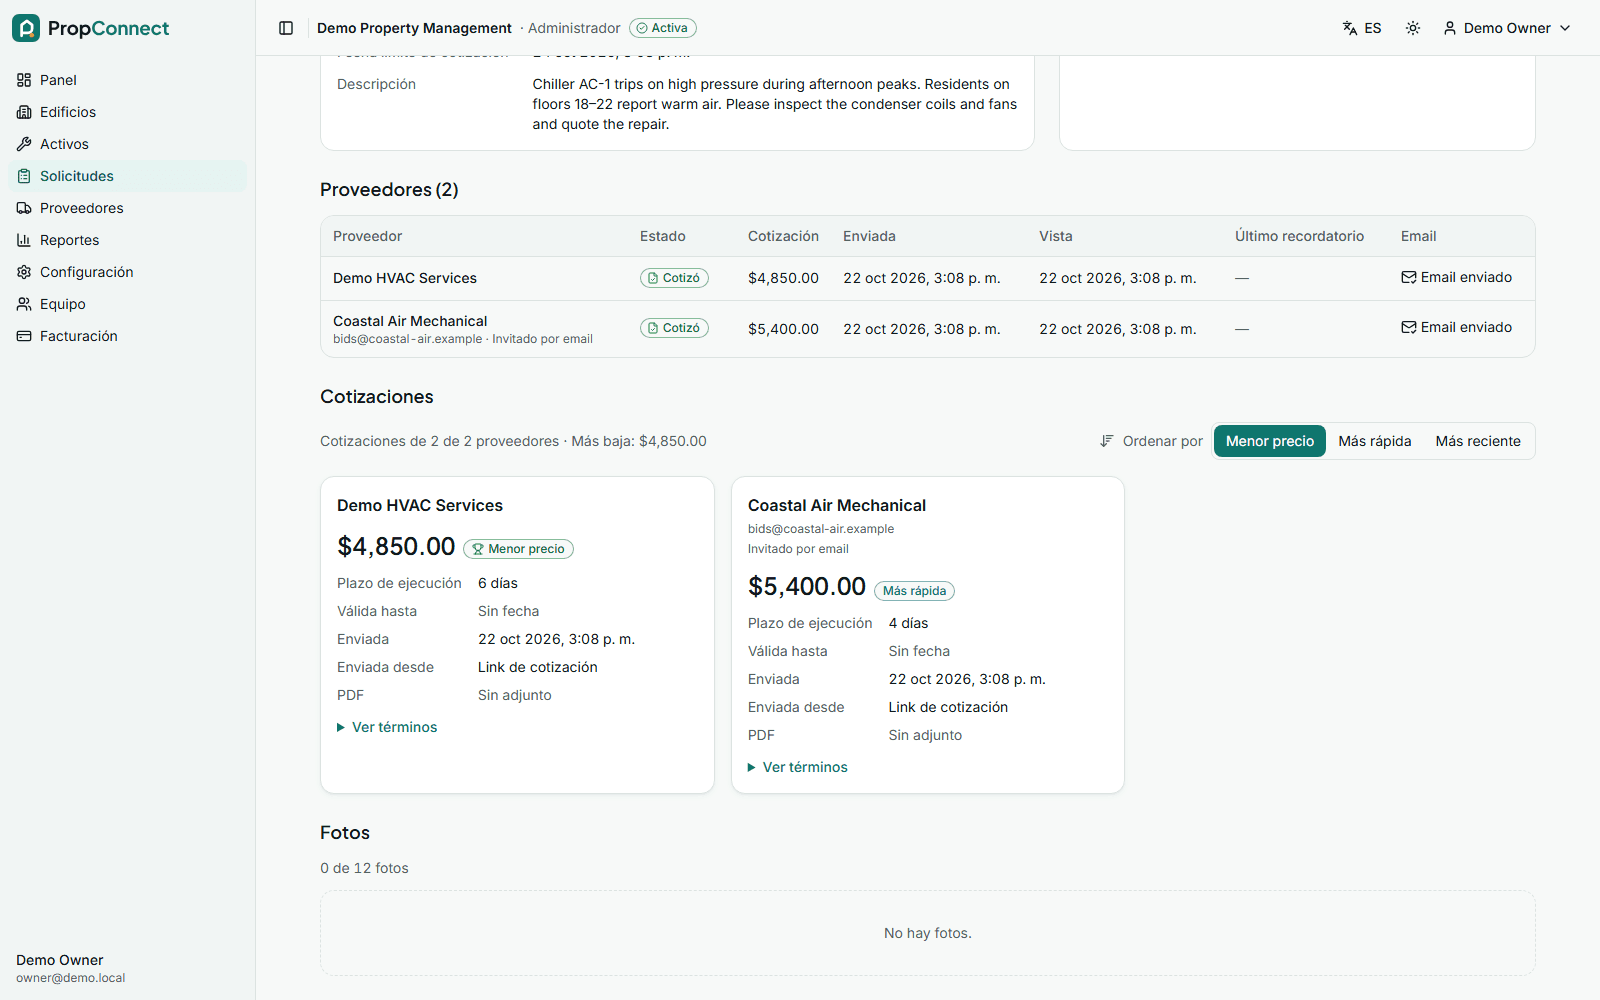
Task: Click the $5,400.00 table cell
Action: point(783,329)
